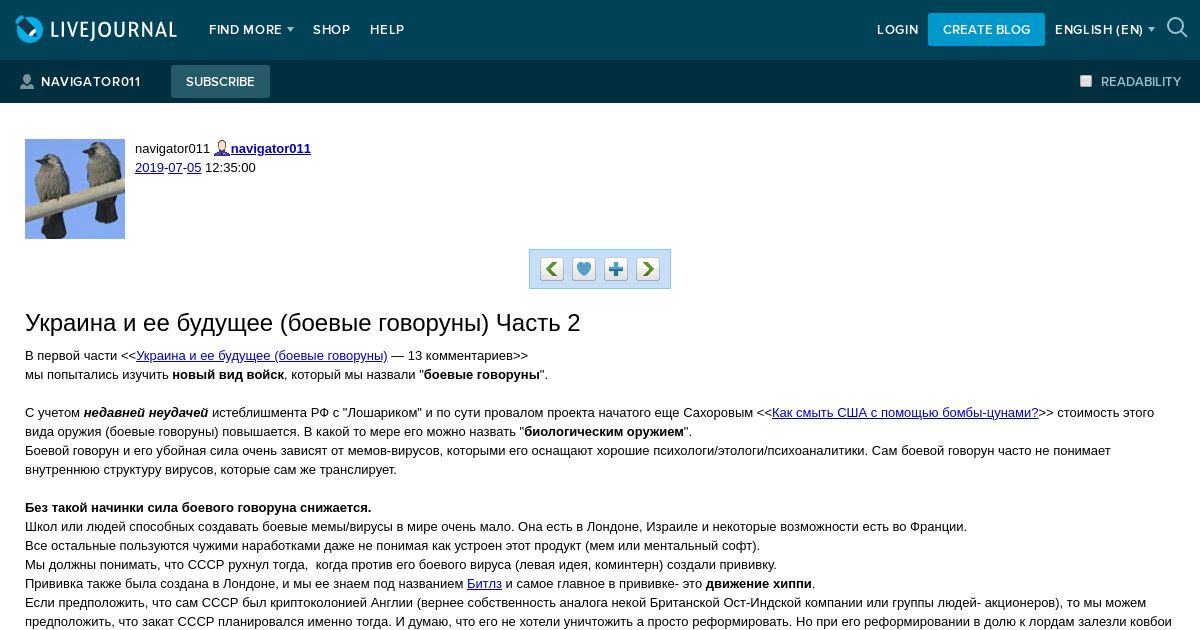Click the year 2019 date link
The image size is (1200, 630).
click(x=149, y=167)
